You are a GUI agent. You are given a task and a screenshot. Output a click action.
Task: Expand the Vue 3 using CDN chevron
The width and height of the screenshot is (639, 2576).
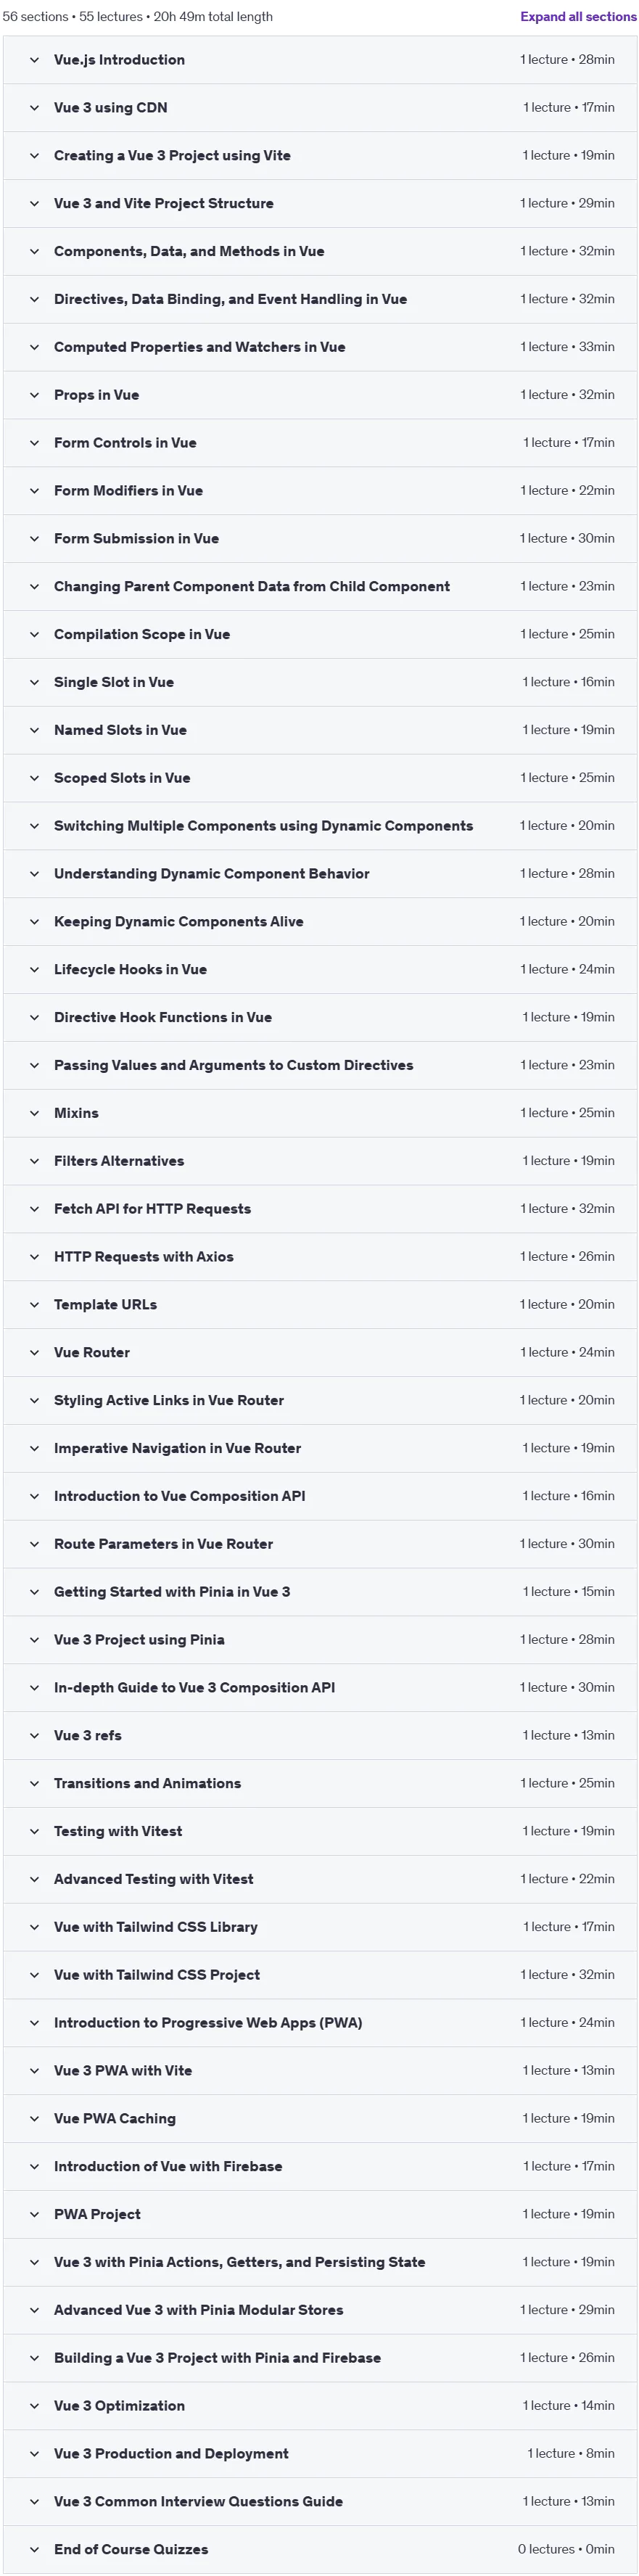(34, 108)
